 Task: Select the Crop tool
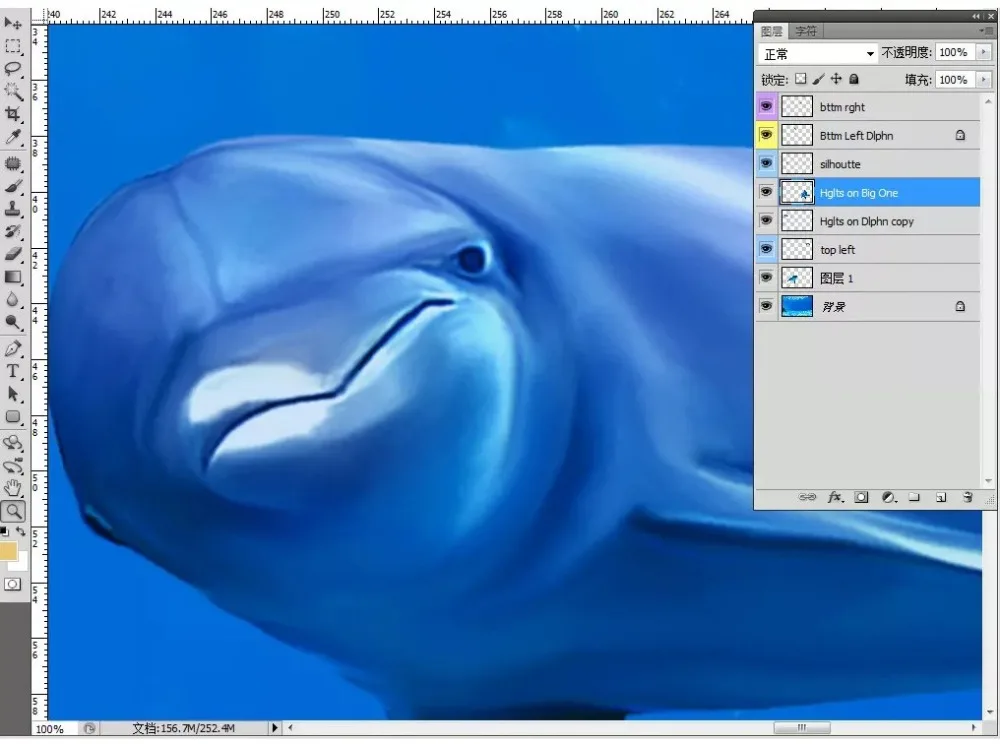(x=13, y=114)
